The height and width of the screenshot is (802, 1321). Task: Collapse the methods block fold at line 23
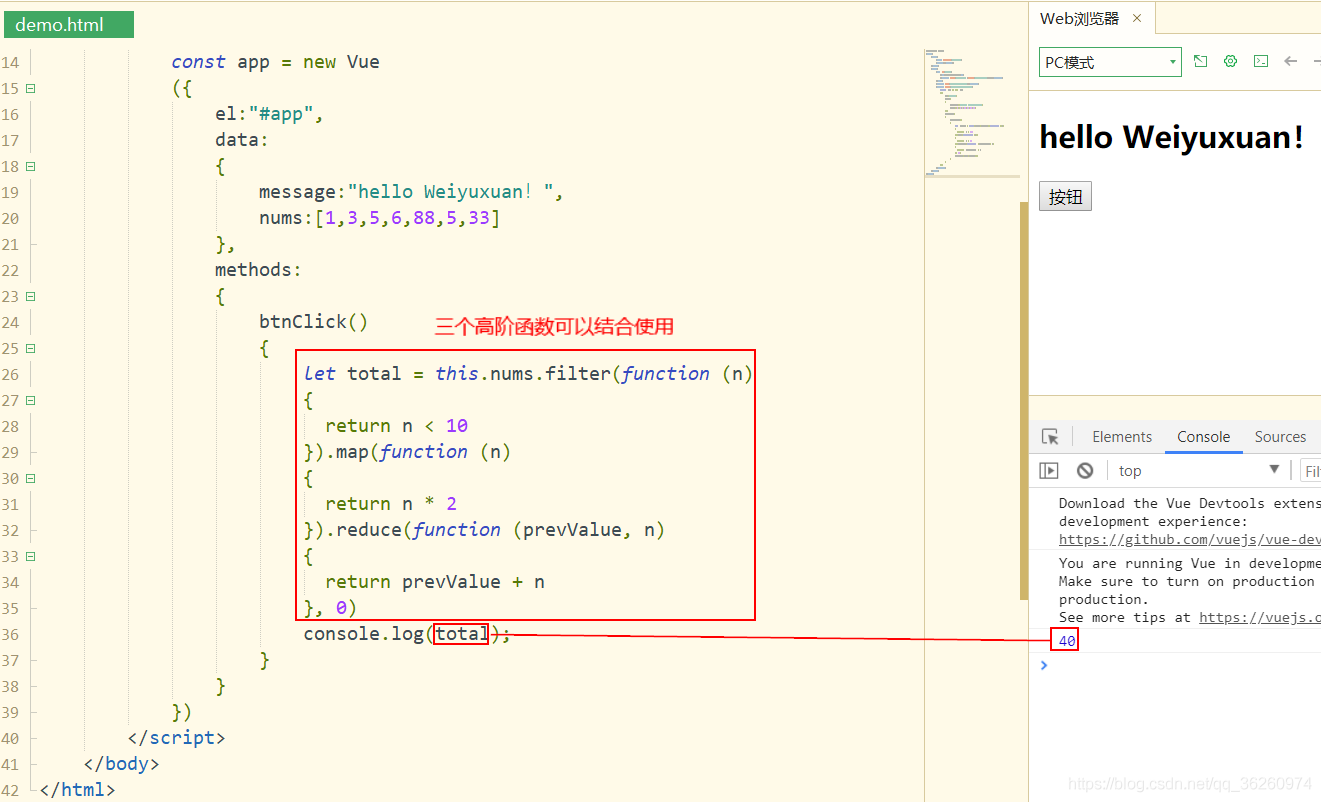pyautogui.click(x=30, y=296)
